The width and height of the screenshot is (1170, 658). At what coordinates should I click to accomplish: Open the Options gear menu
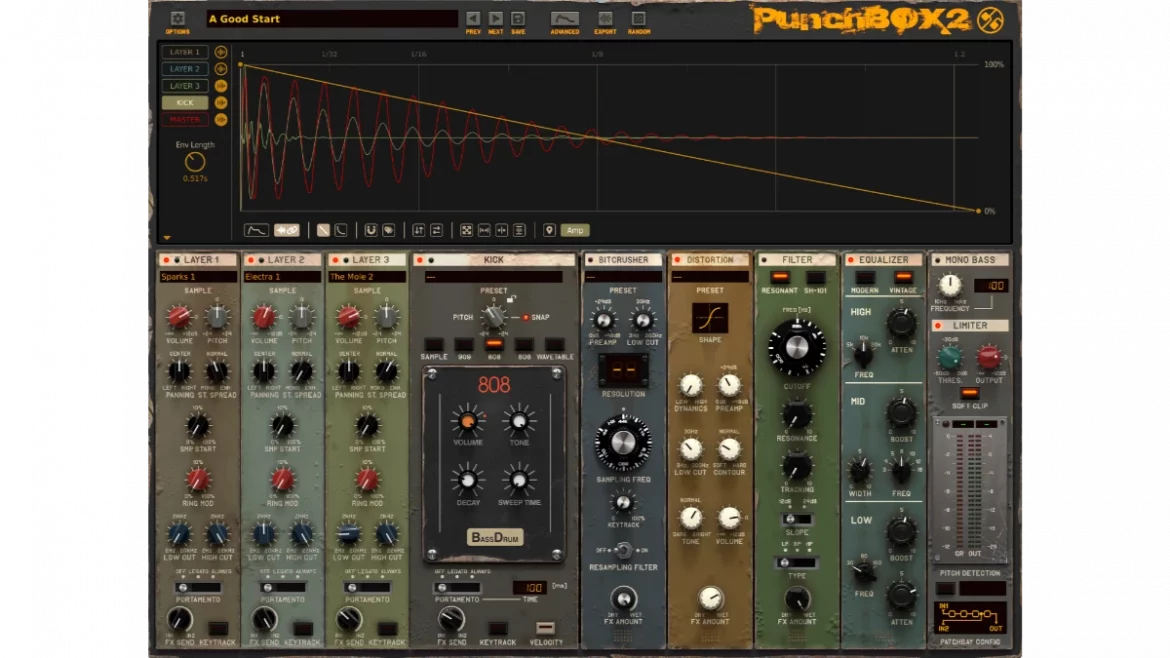pyautogui.click(x=178, y=19)
